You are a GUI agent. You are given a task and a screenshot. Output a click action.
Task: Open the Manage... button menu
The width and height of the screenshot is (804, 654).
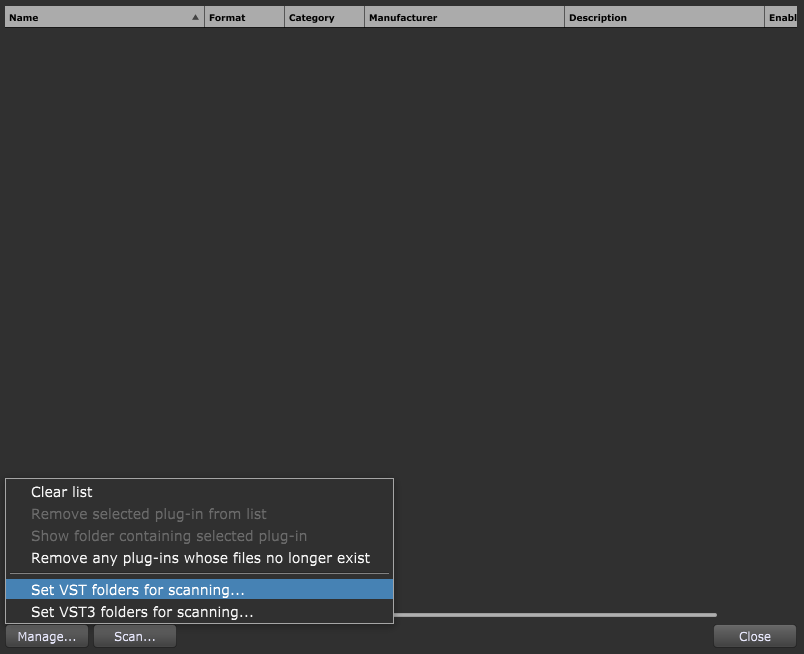47,637
